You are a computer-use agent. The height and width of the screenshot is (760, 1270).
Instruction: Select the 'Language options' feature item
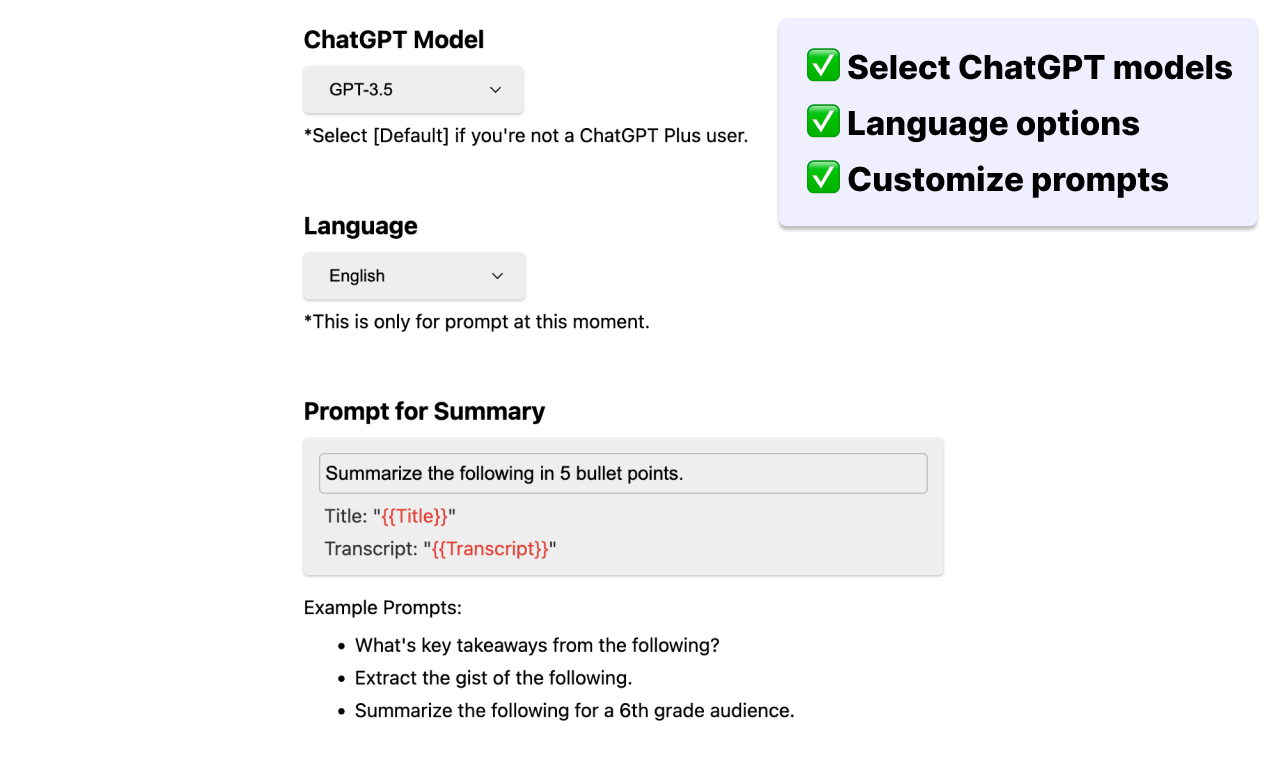(x=993, y=123)
